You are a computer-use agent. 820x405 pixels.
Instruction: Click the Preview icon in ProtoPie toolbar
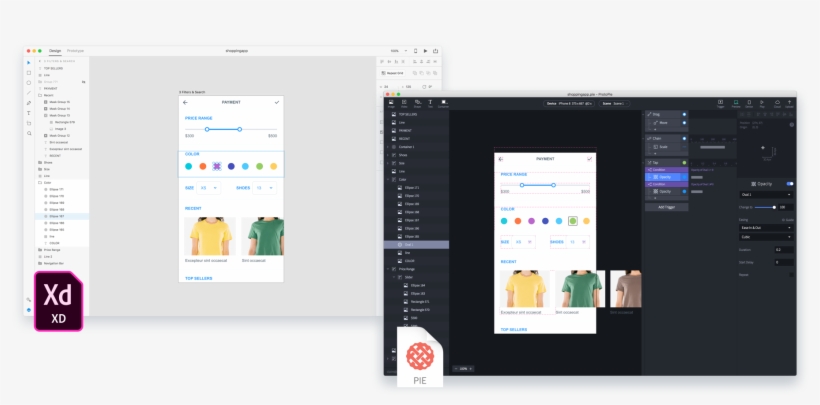(735, 102)
